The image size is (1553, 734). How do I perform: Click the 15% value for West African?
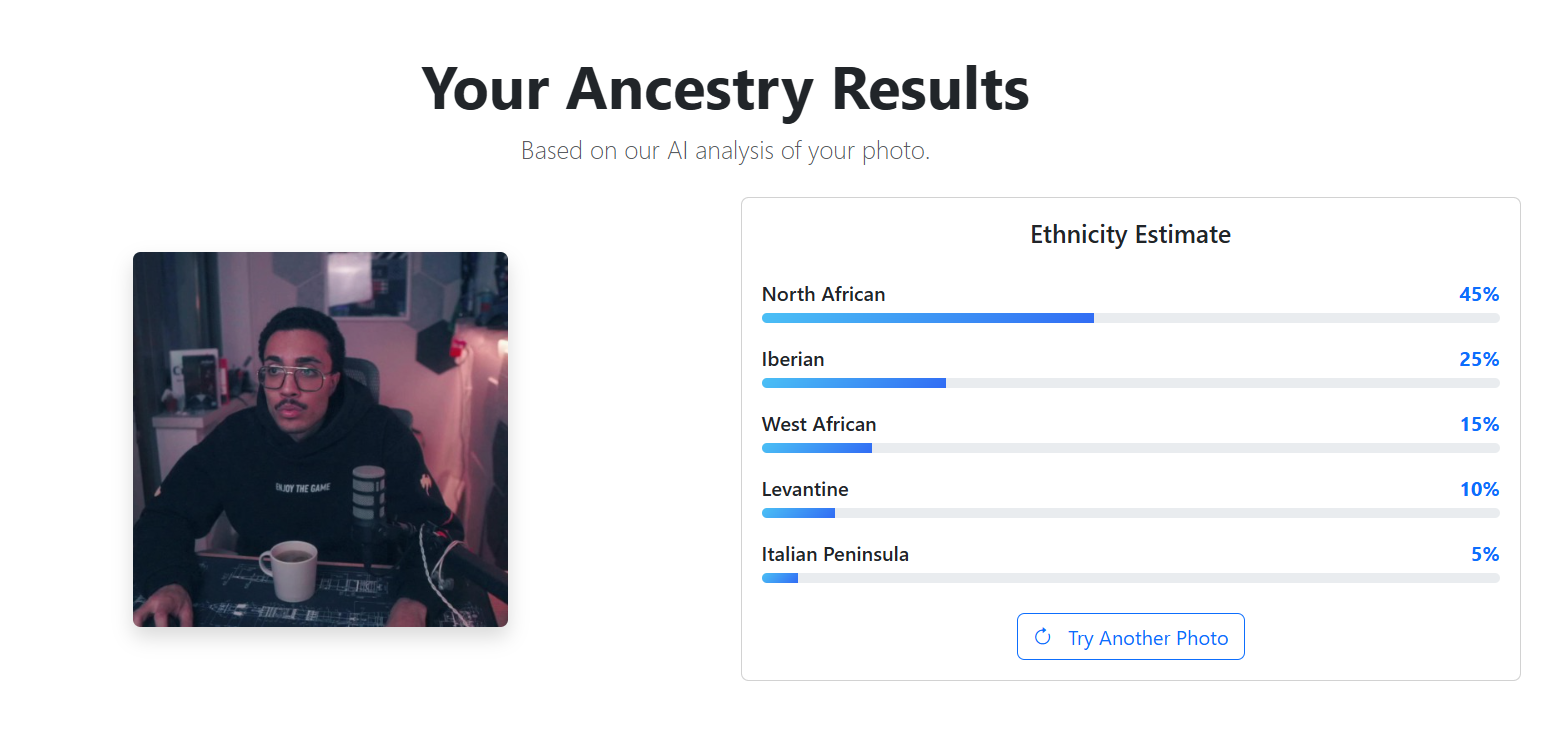click(x=1479, y=424)
